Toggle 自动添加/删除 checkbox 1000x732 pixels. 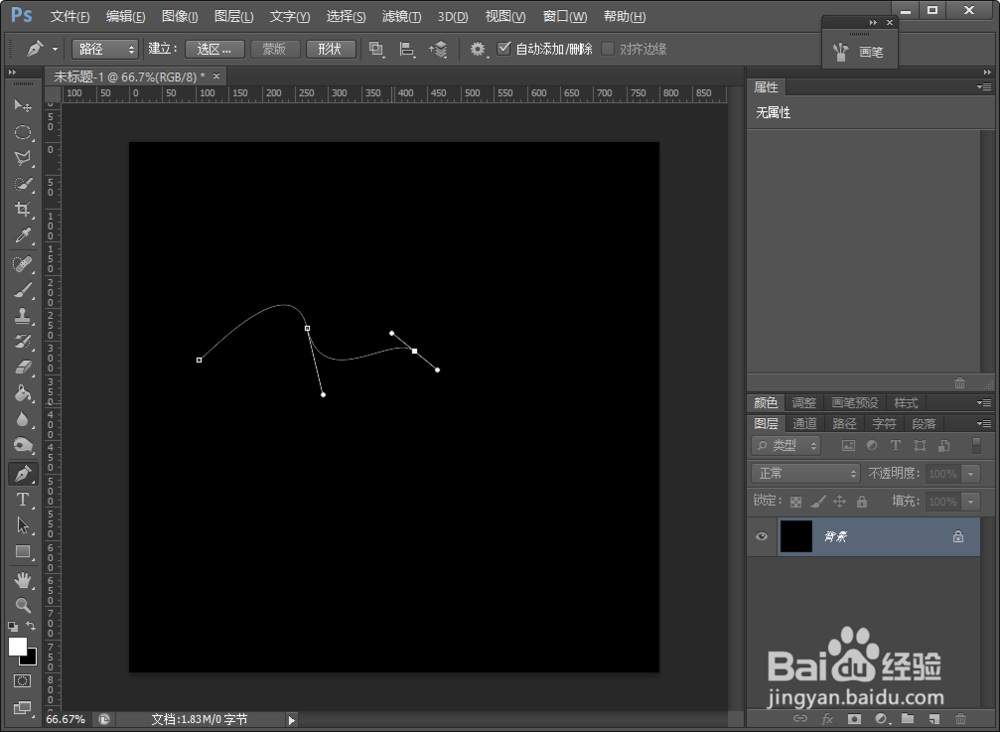click(504, 48)
